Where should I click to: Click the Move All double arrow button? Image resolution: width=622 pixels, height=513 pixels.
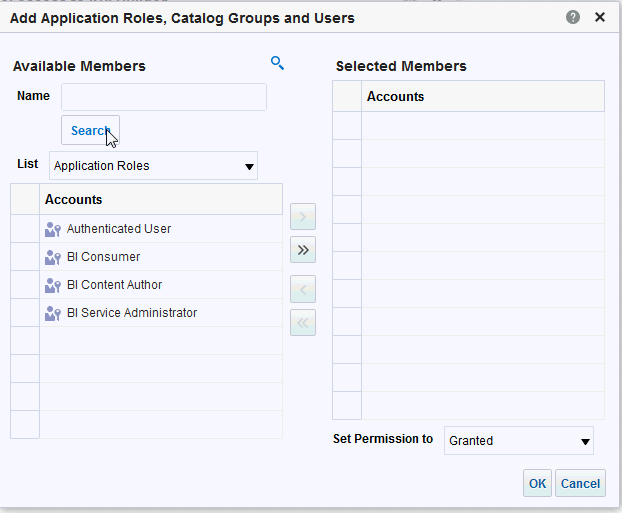303,250
